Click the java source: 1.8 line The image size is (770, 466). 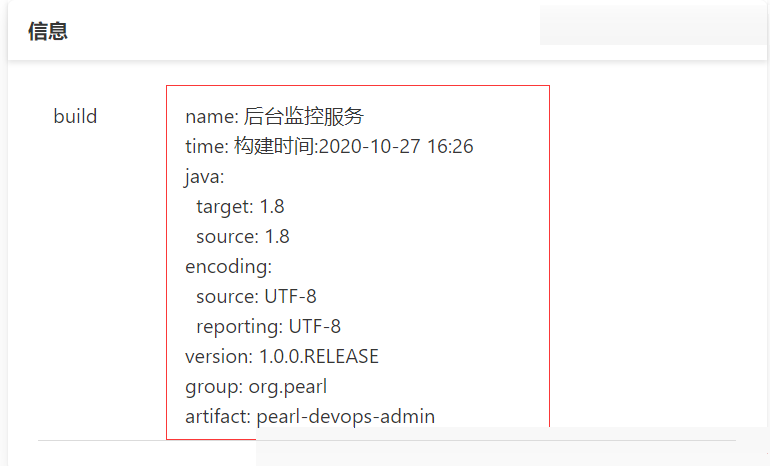243,237
